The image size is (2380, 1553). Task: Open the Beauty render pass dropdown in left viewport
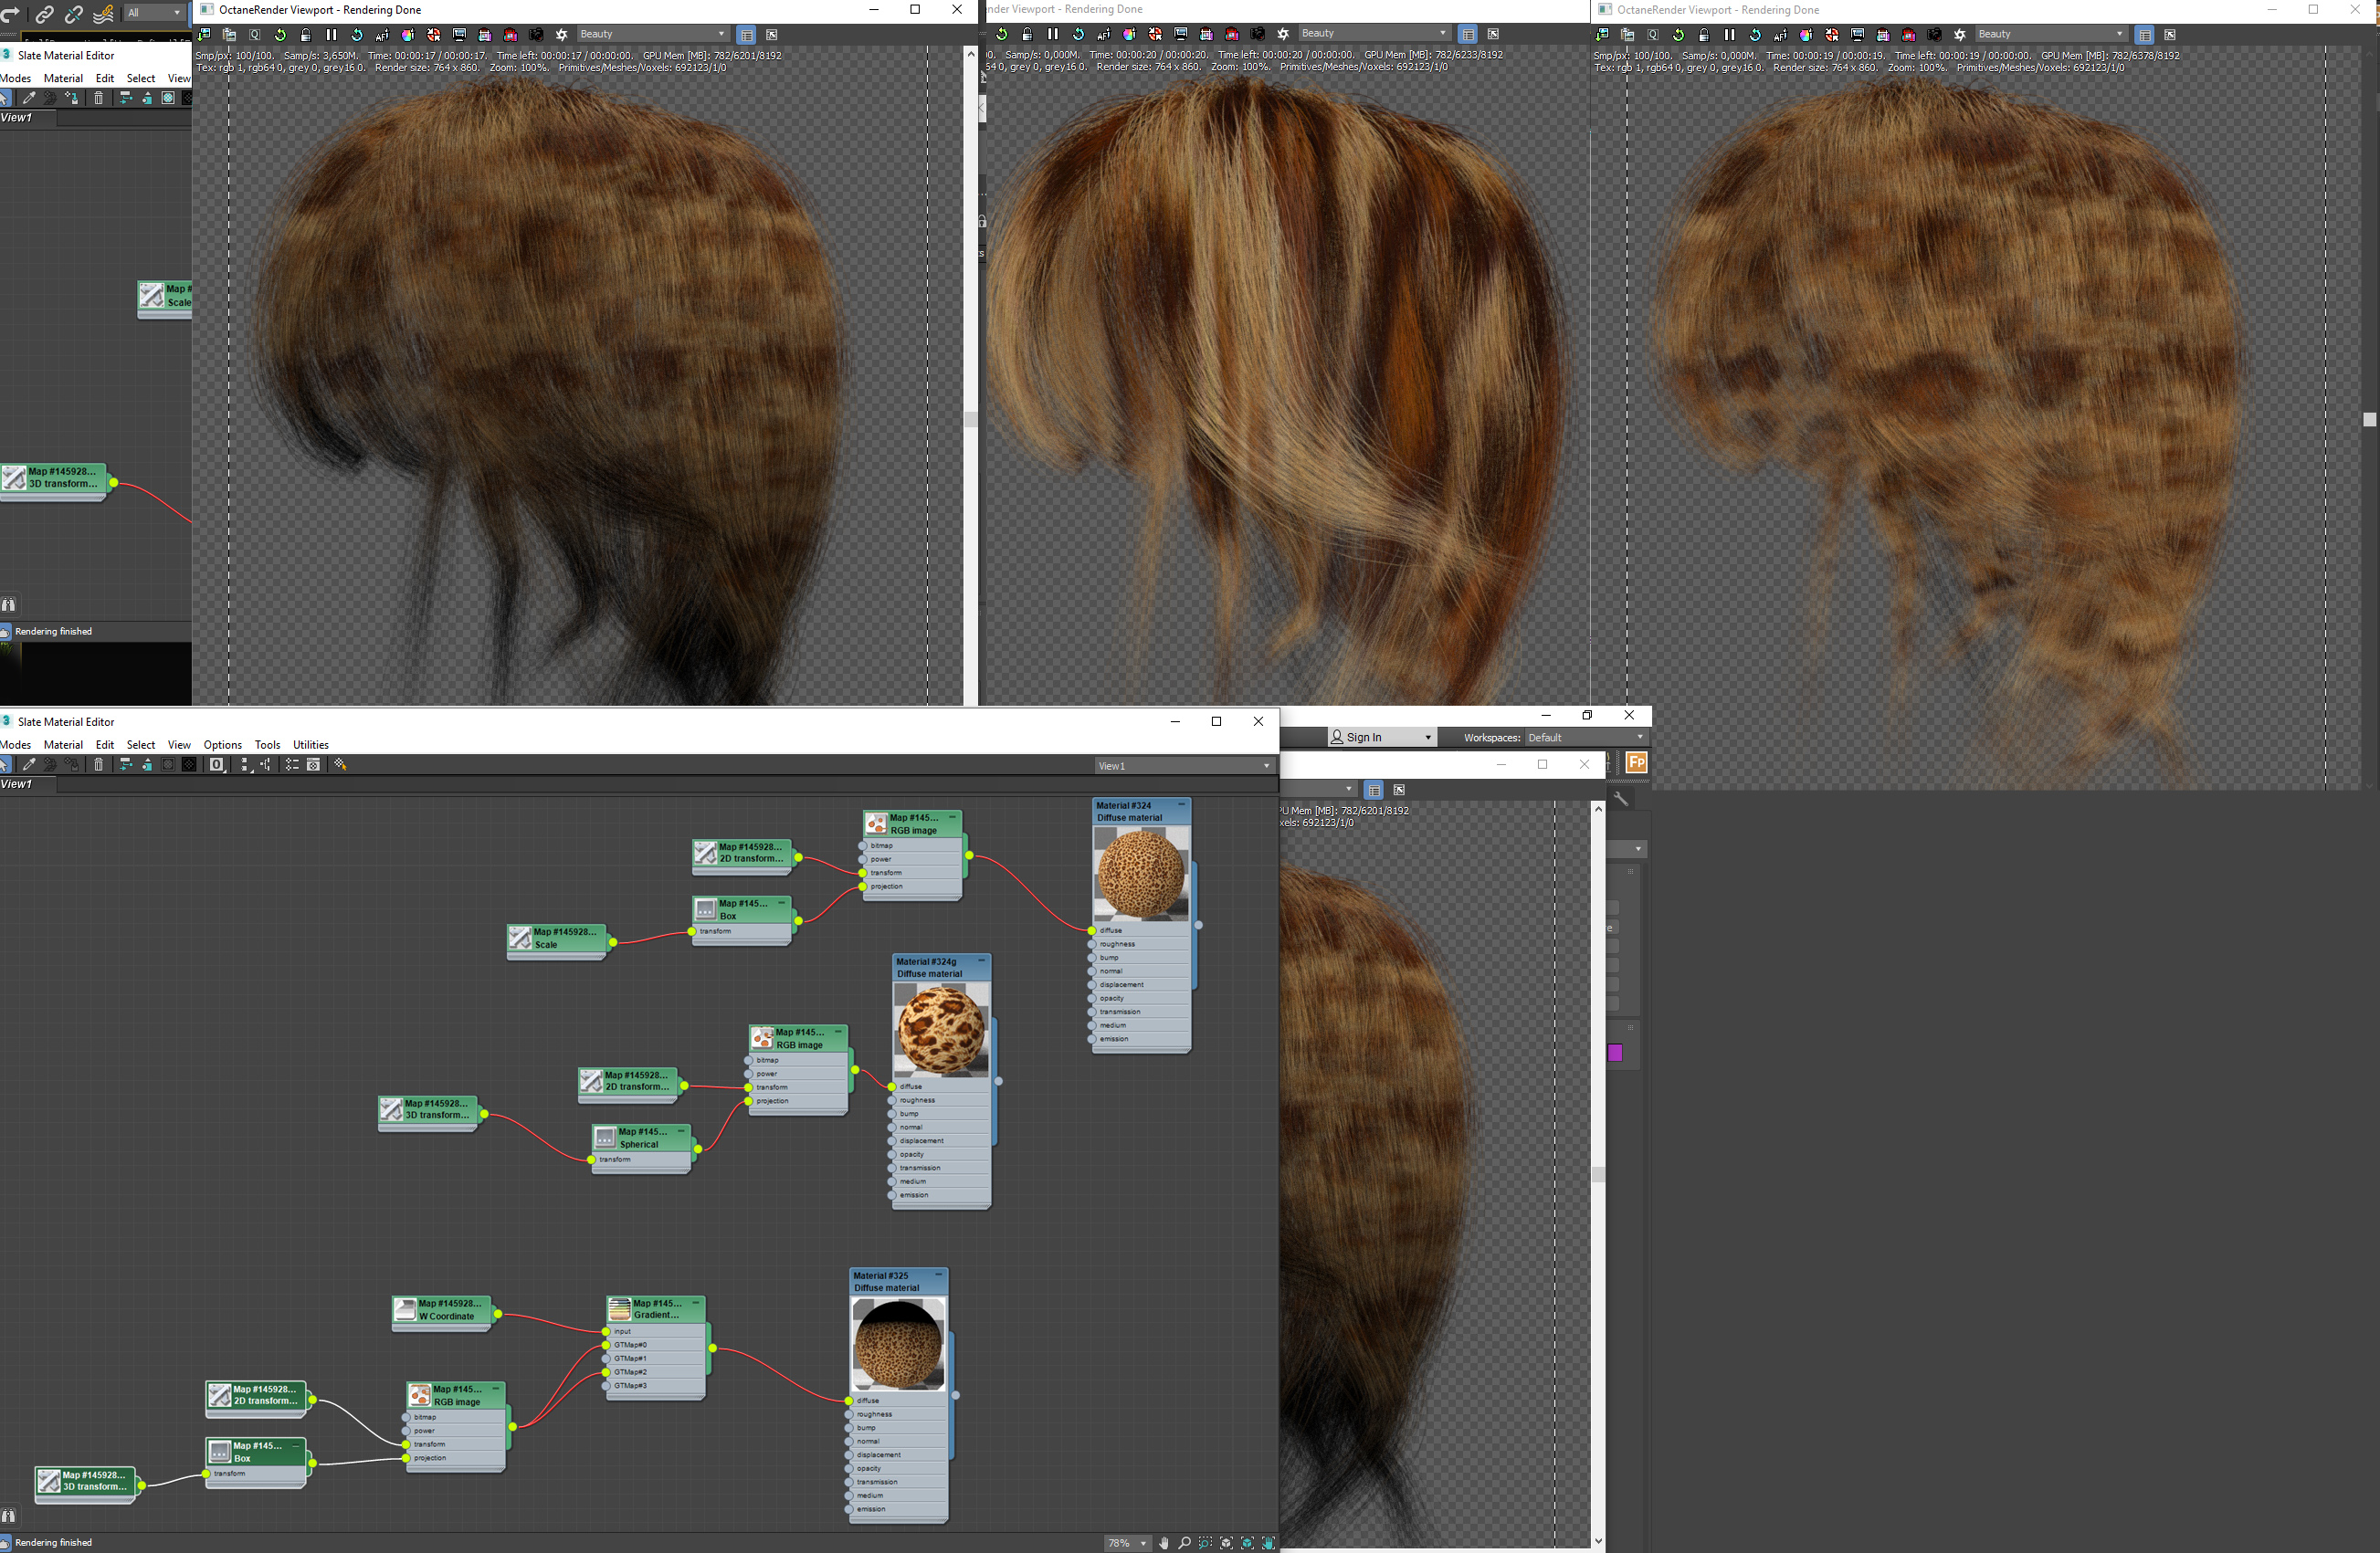pos(652,35)
